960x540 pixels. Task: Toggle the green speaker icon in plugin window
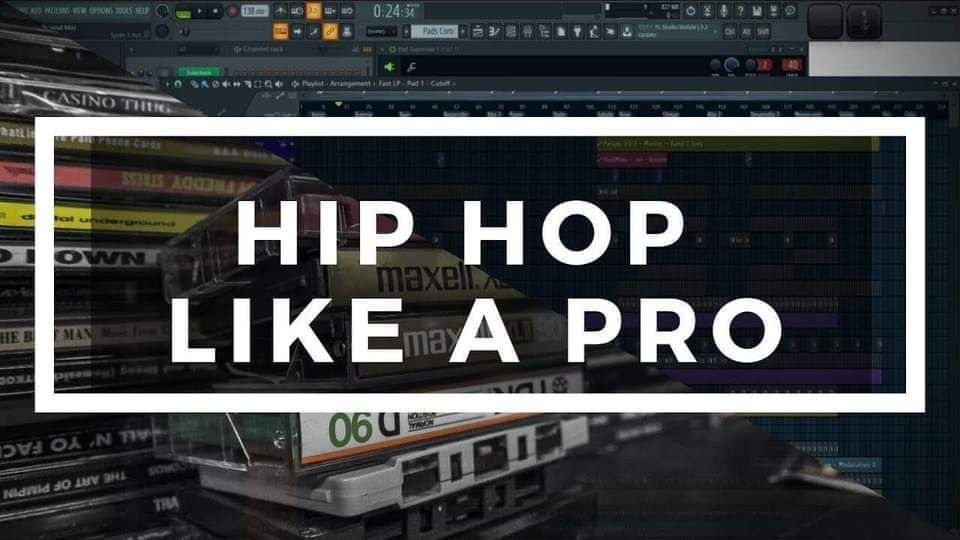click(x=389, y=67)
